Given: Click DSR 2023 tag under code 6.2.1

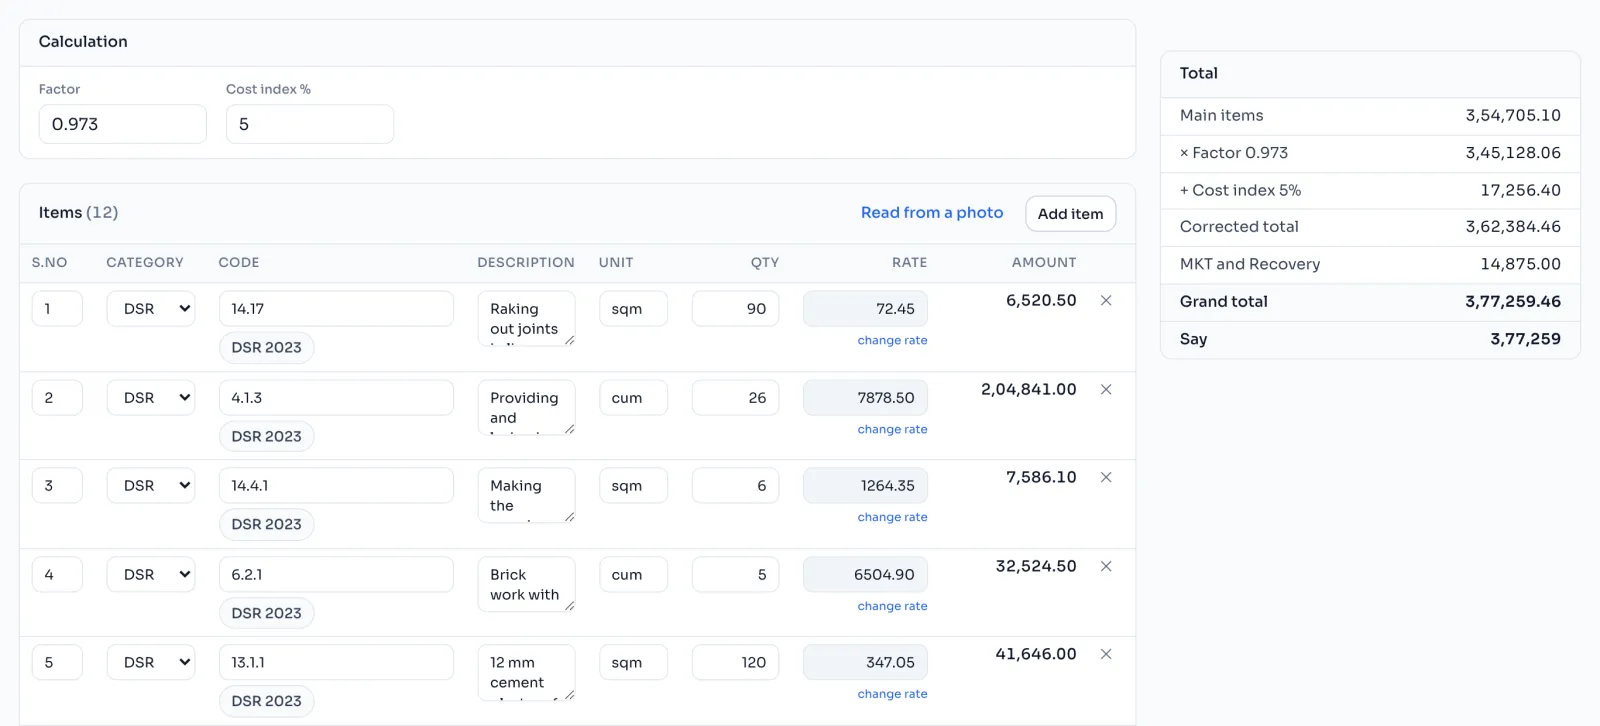Looking at the screenshot, I should click(x=266, y=613).
